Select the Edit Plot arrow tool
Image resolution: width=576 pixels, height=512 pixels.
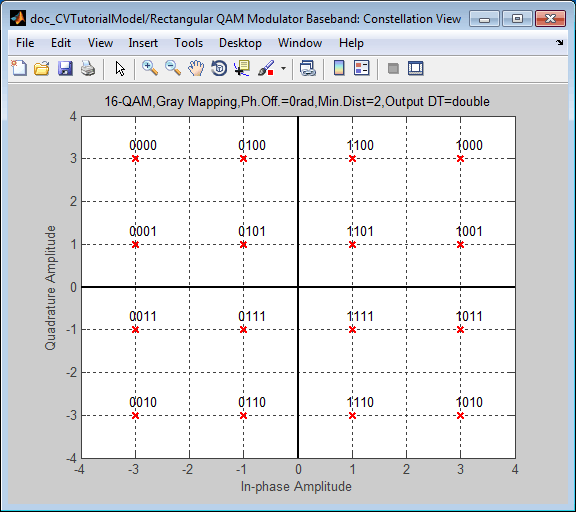click(x=120, y=68)
